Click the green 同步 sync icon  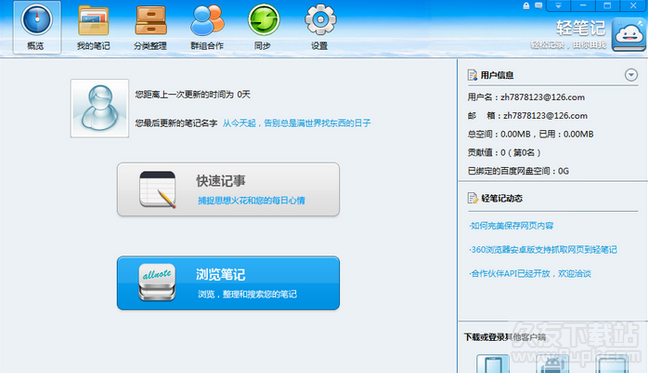[x=264, y=20]
